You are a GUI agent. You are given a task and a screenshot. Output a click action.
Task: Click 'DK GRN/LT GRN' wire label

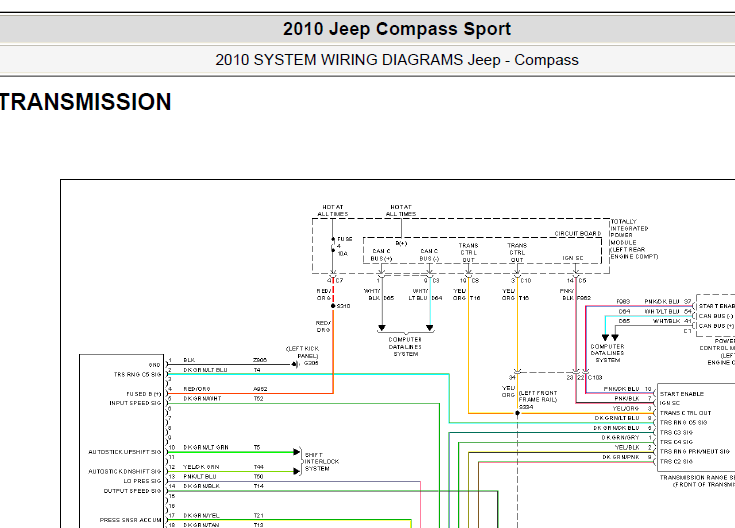point(206,447)
